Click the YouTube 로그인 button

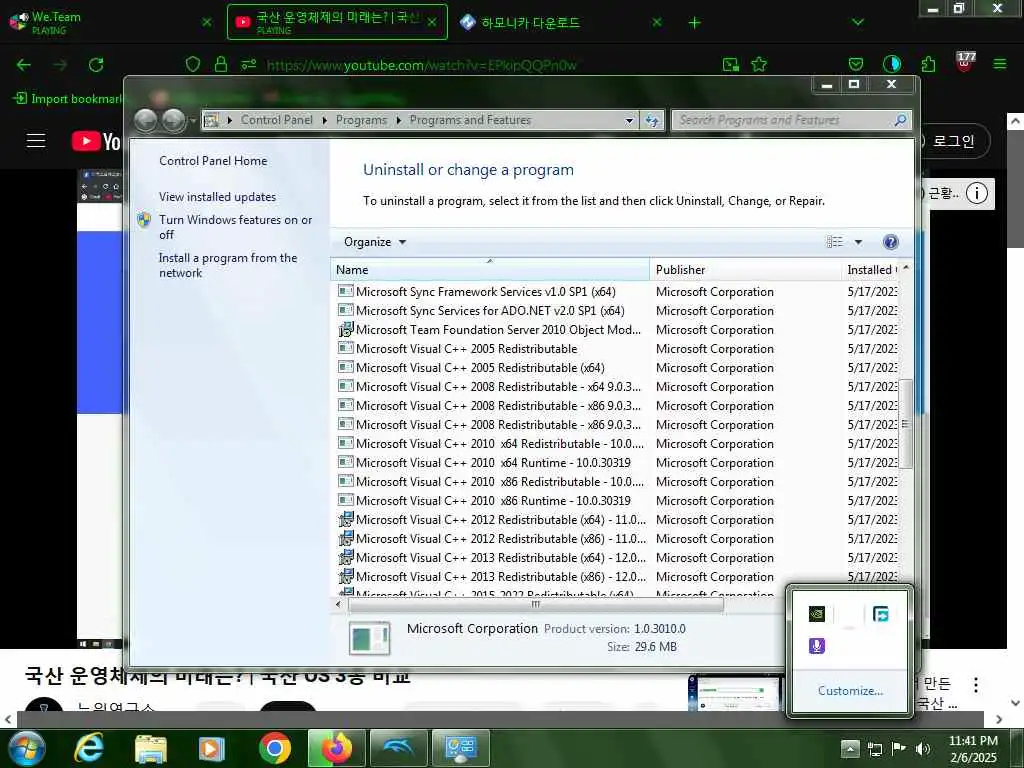(953, 141)
